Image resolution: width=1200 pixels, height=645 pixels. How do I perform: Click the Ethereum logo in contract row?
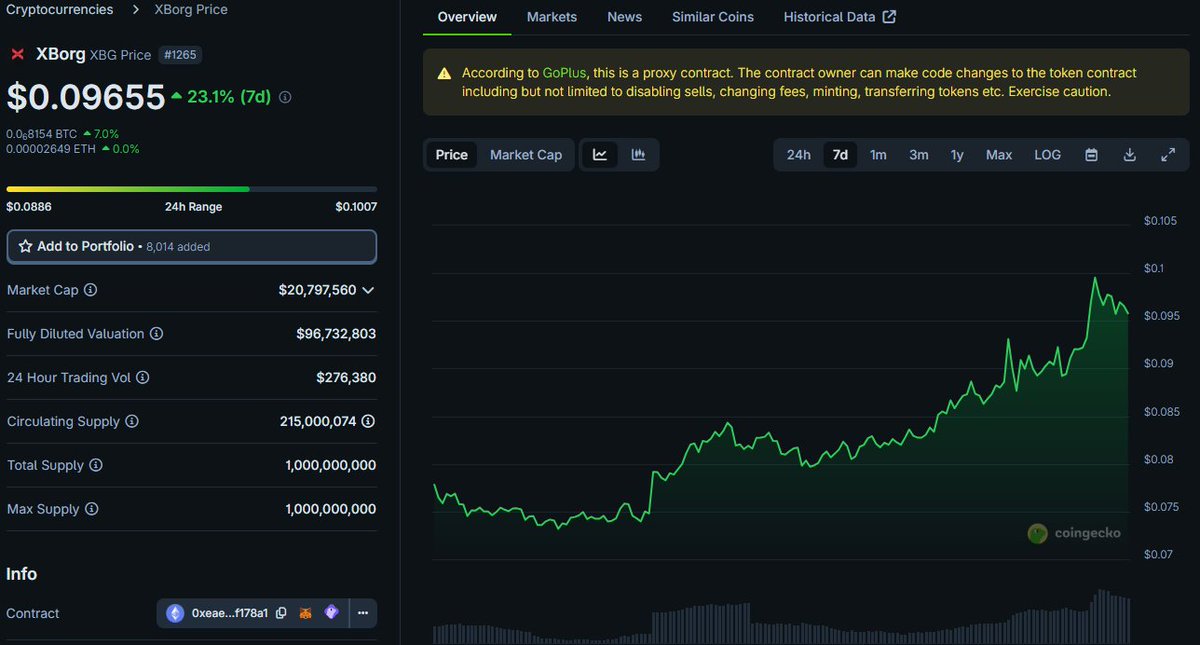pyautogui.click(x=175, y=613)
